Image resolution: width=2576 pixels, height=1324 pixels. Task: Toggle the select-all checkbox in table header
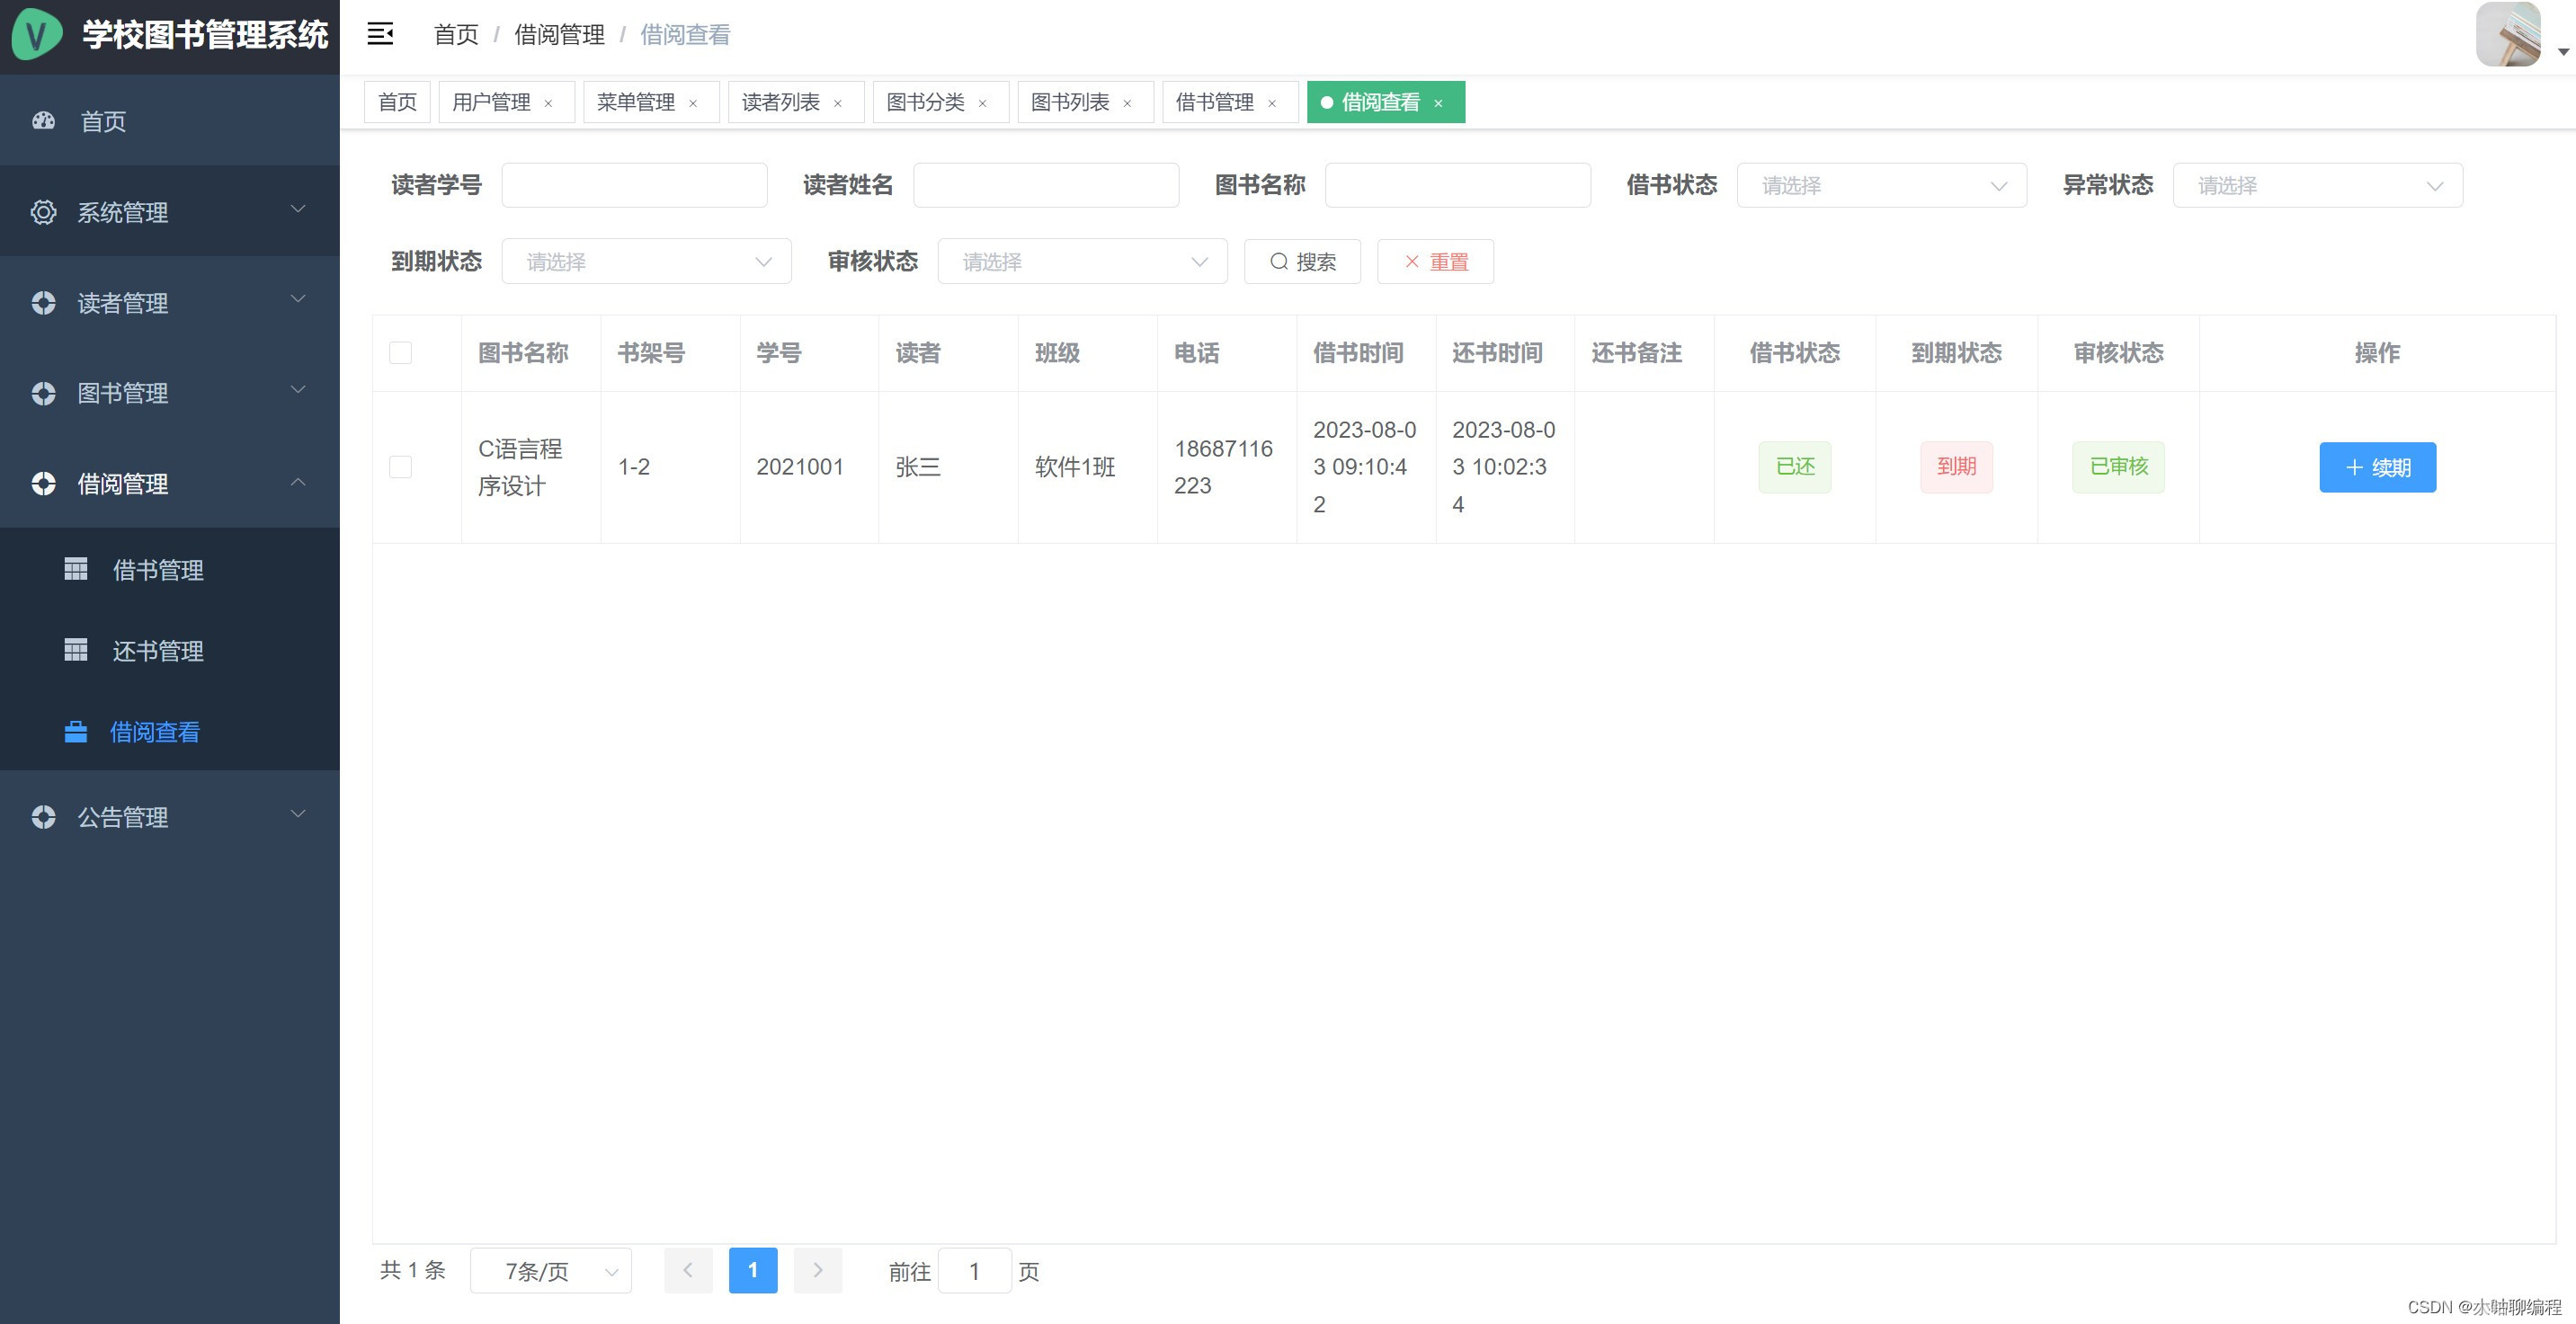coord(400,353)
